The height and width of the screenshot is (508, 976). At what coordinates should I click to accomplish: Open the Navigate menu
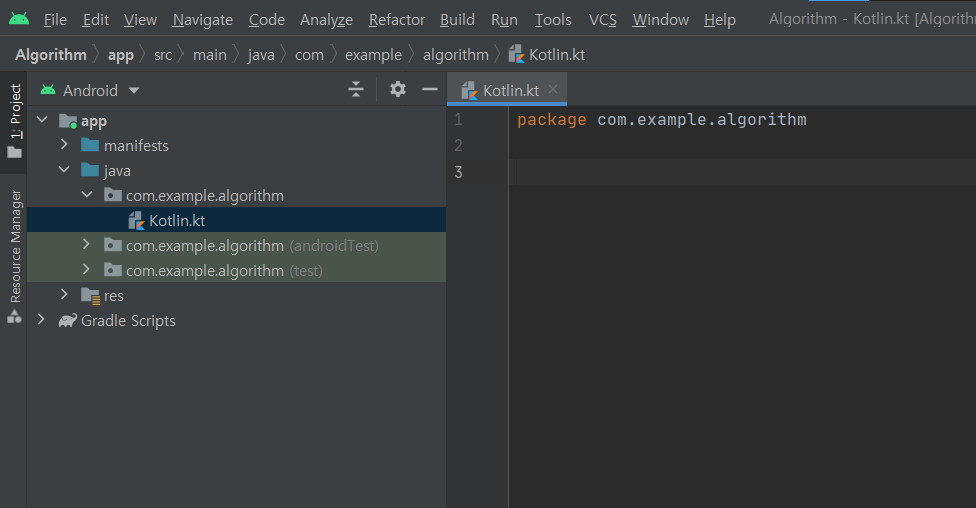pos(203,20)
